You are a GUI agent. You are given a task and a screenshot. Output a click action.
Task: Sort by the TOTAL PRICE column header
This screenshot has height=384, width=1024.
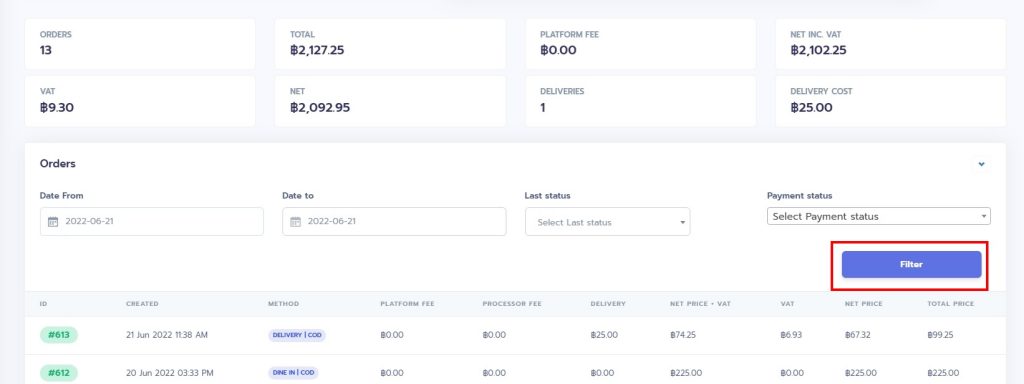pyautogui.click(x=951, y=304)
